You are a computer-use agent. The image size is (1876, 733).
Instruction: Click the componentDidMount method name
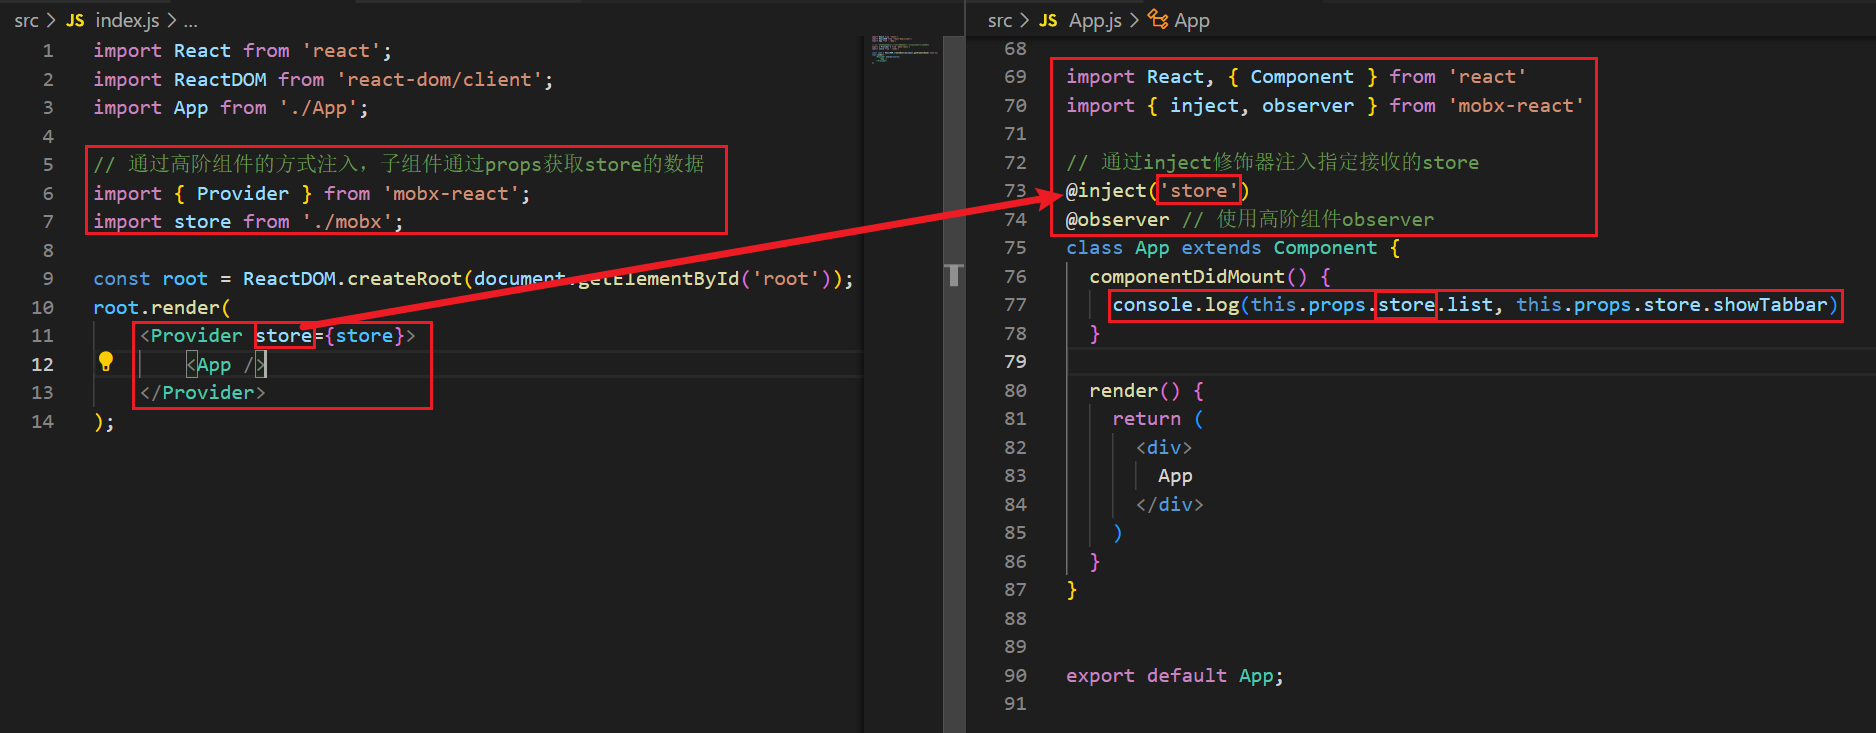pos(1186,276)
